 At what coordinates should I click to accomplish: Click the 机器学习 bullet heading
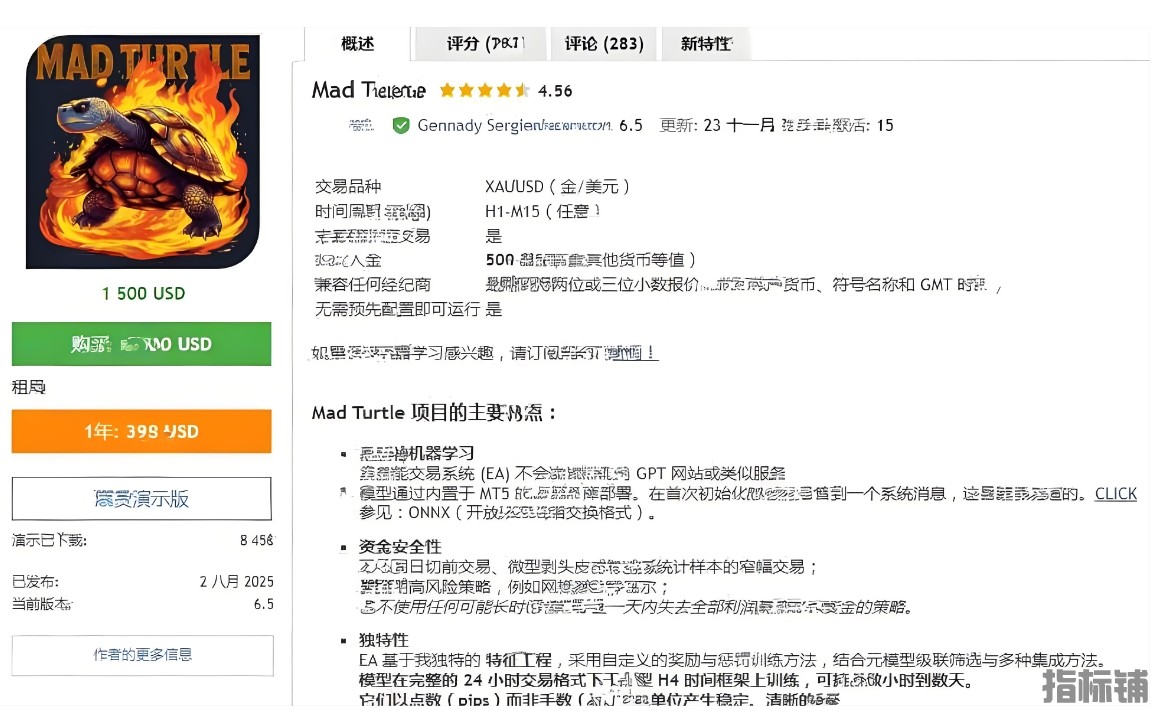(417, 453)
